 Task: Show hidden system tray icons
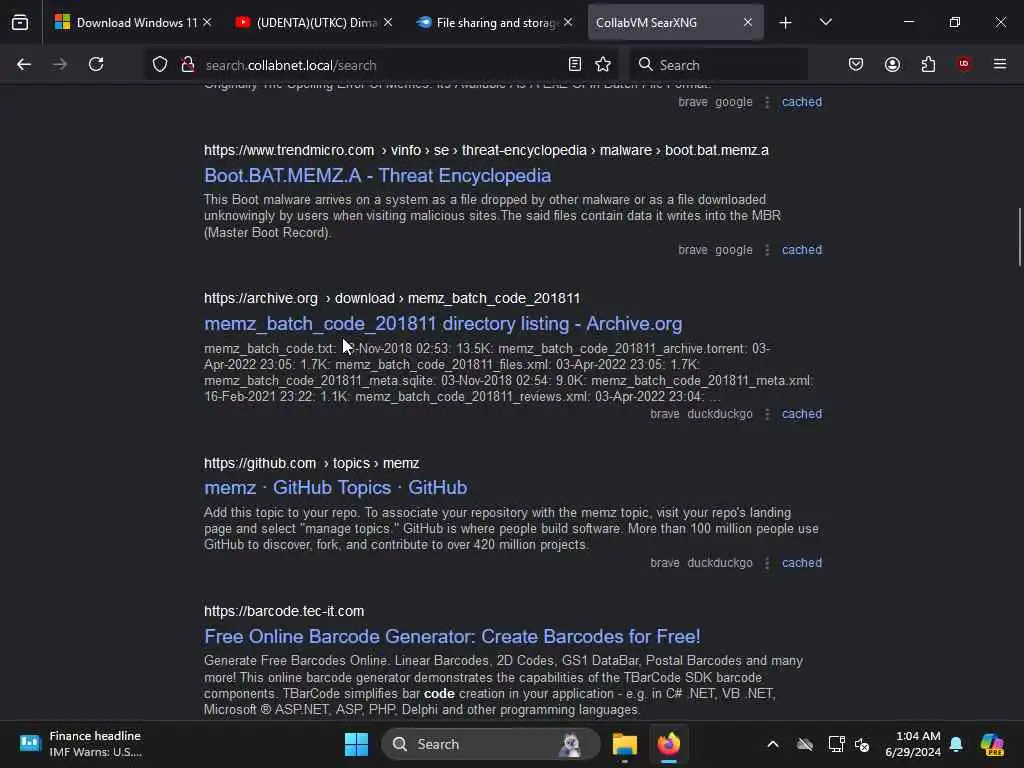[x=773, y=744]
